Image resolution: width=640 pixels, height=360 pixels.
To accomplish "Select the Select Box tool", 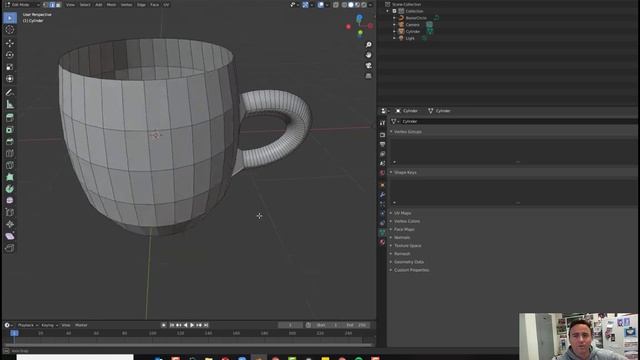I will tap(10, 18).
